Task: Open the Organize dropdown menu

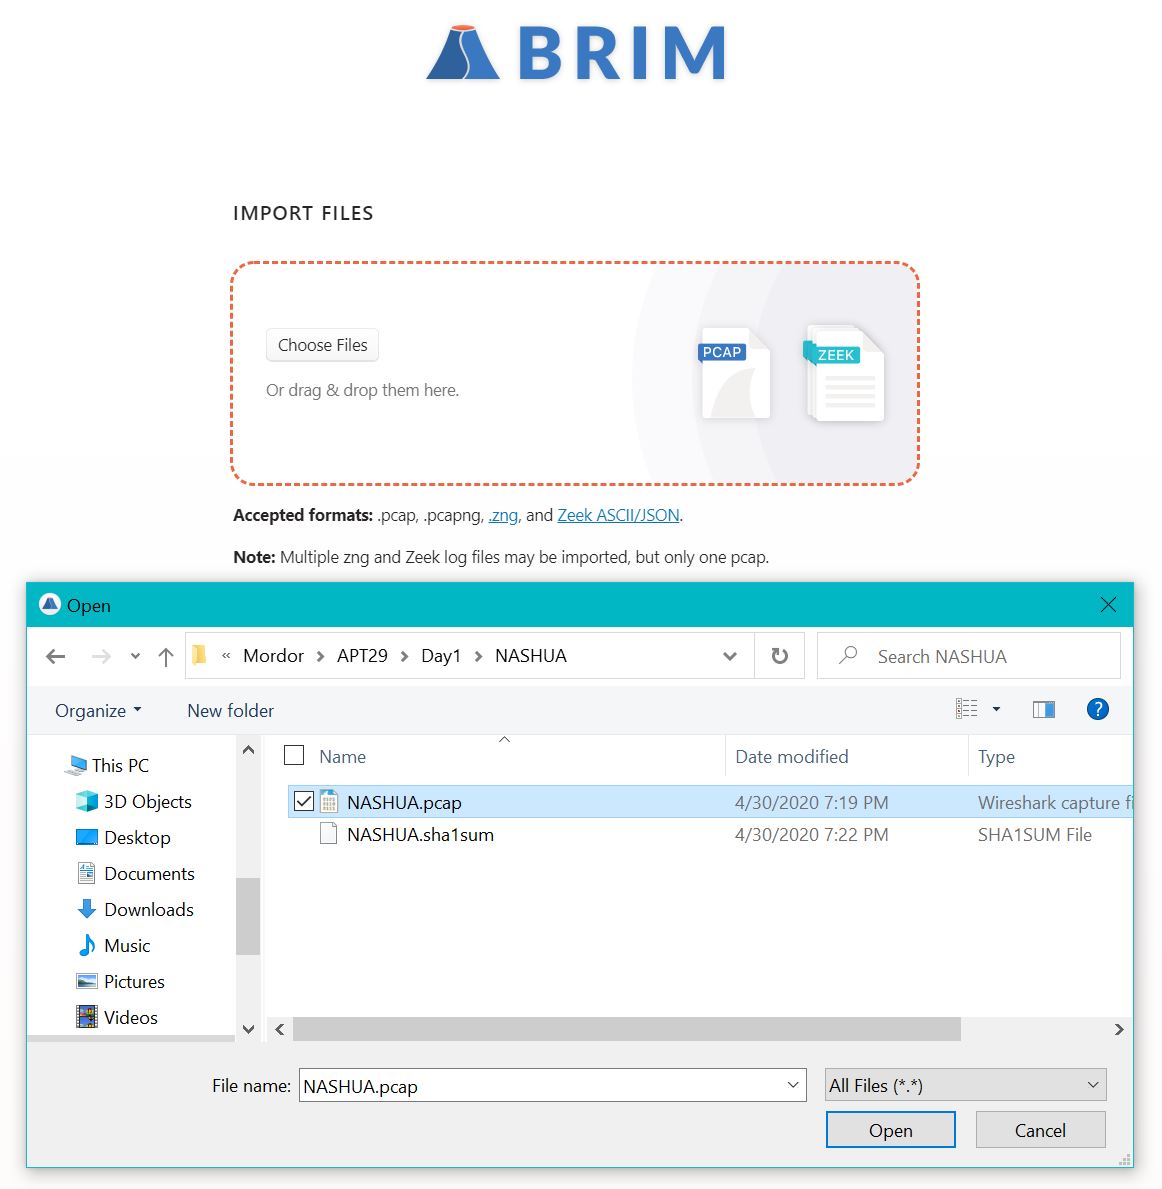Action: click(98, 711)
